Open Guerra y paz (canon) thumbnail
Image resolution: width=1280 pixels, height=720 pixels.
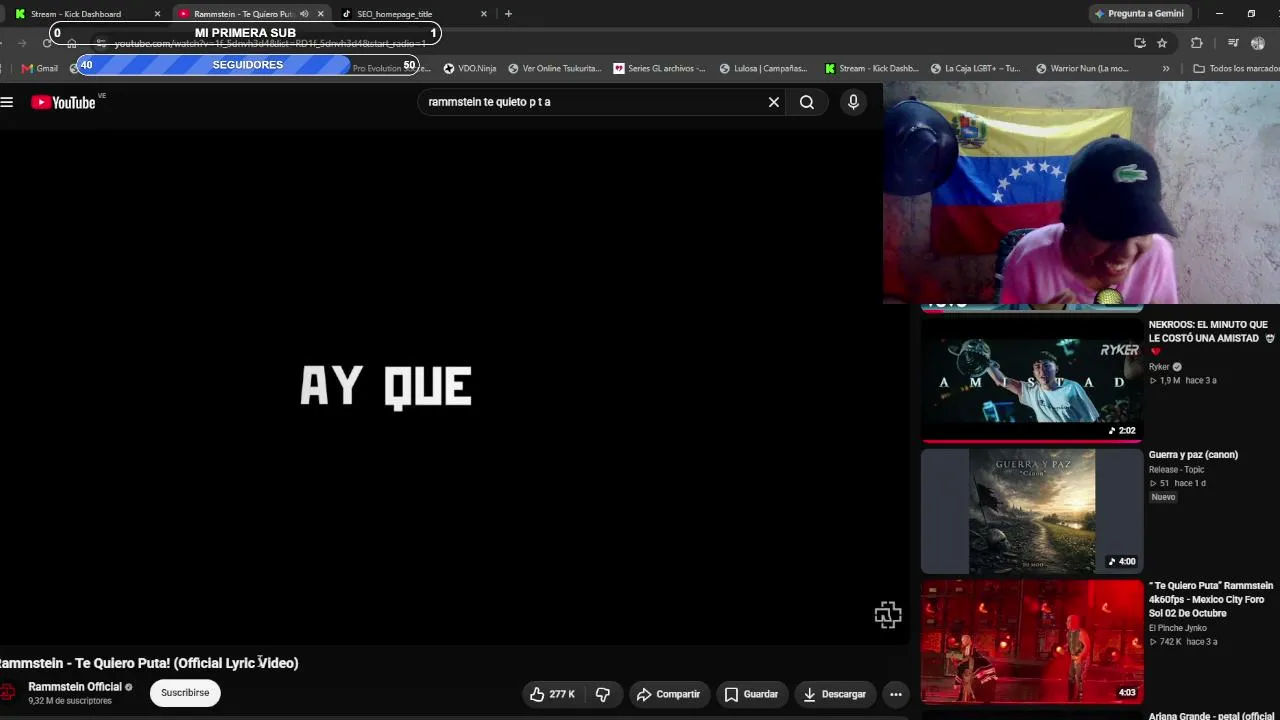[1031, 511]
